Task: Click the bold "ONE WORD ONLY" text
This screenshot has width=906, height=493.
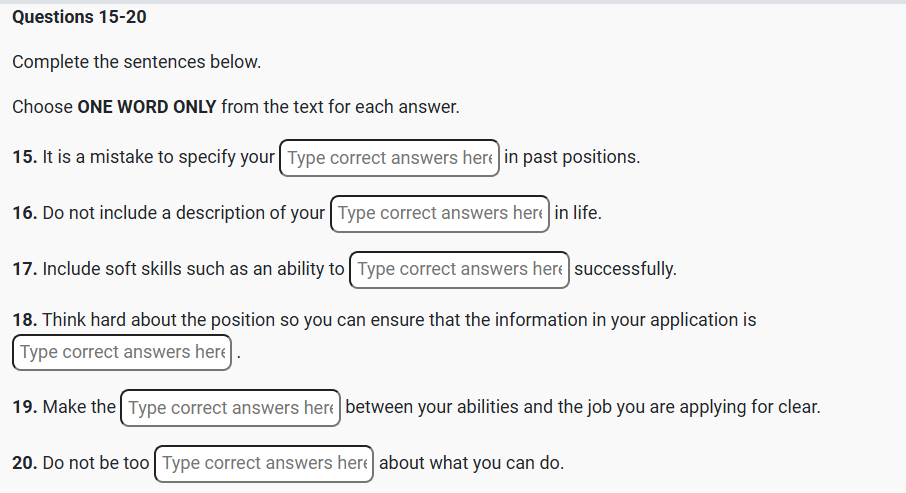Action: (x=147, y=107)
